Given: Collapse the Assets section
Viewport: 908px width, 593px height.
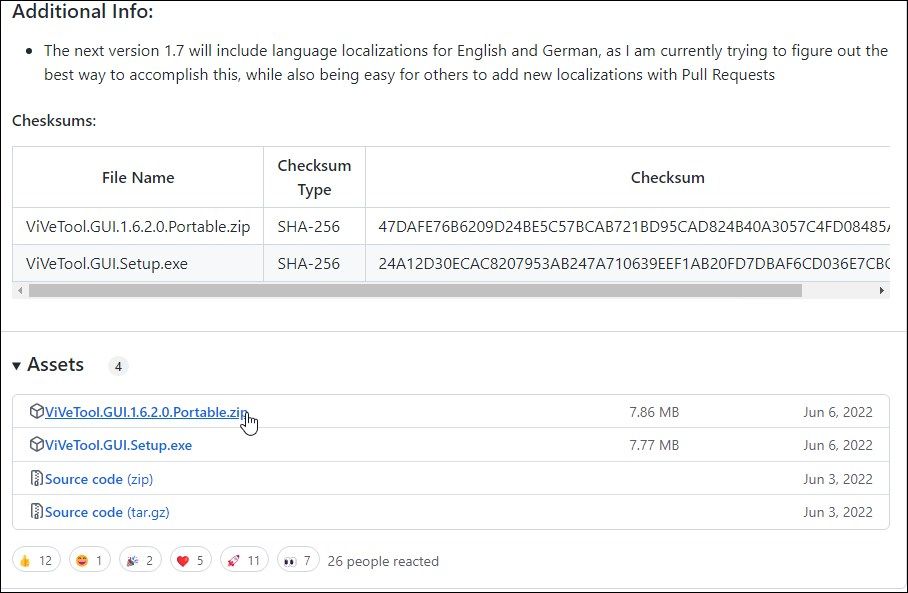Looking at the screenshot, I should tap(18, 364).
